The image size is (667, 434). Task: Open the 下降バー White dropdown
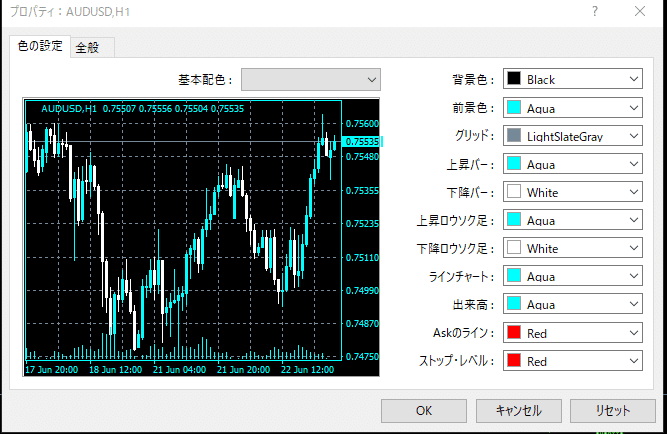(573, 192)
